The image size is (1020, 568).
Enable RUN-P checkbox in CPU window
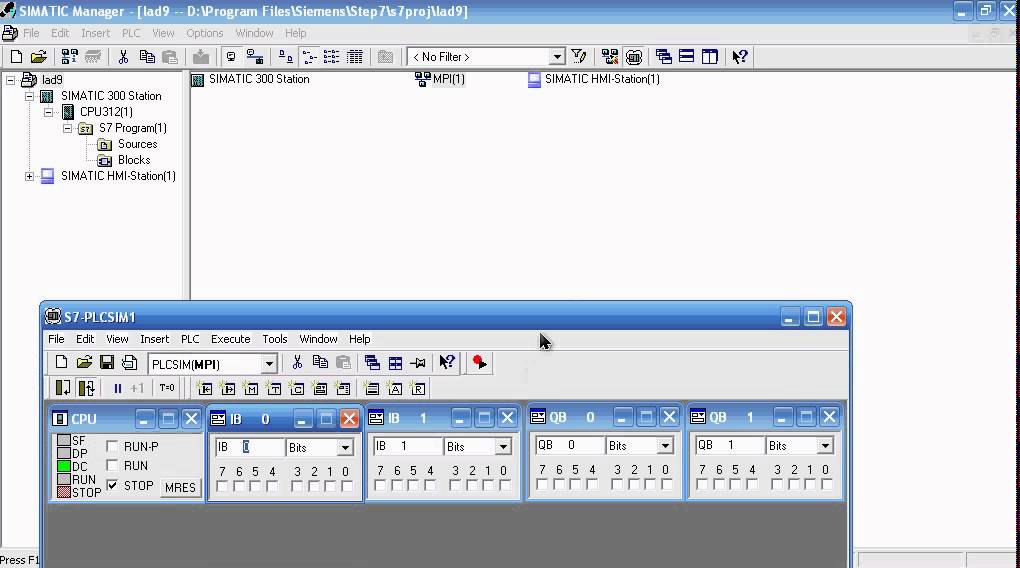pos(112,446)
